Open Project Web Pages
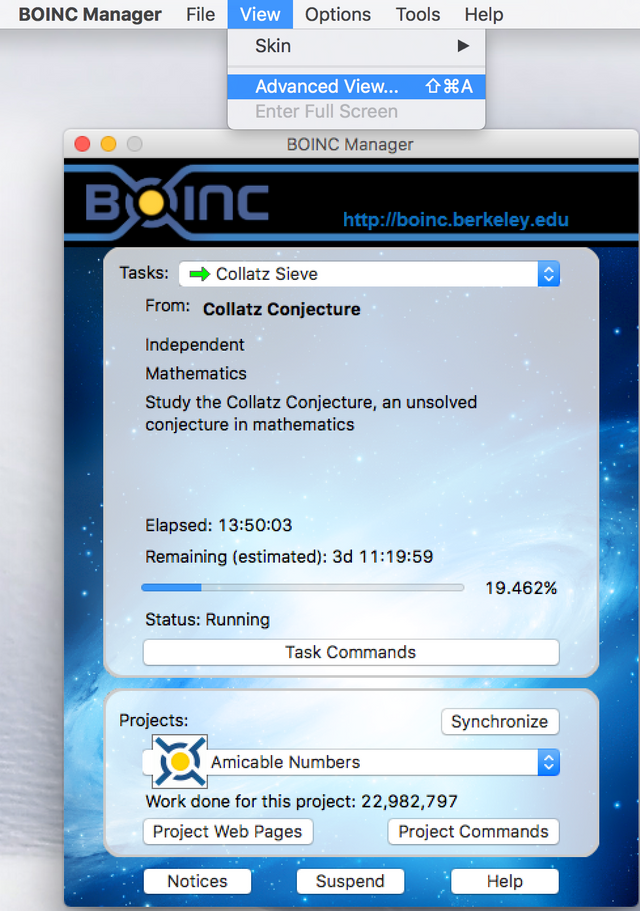 (x=228, y=832)
